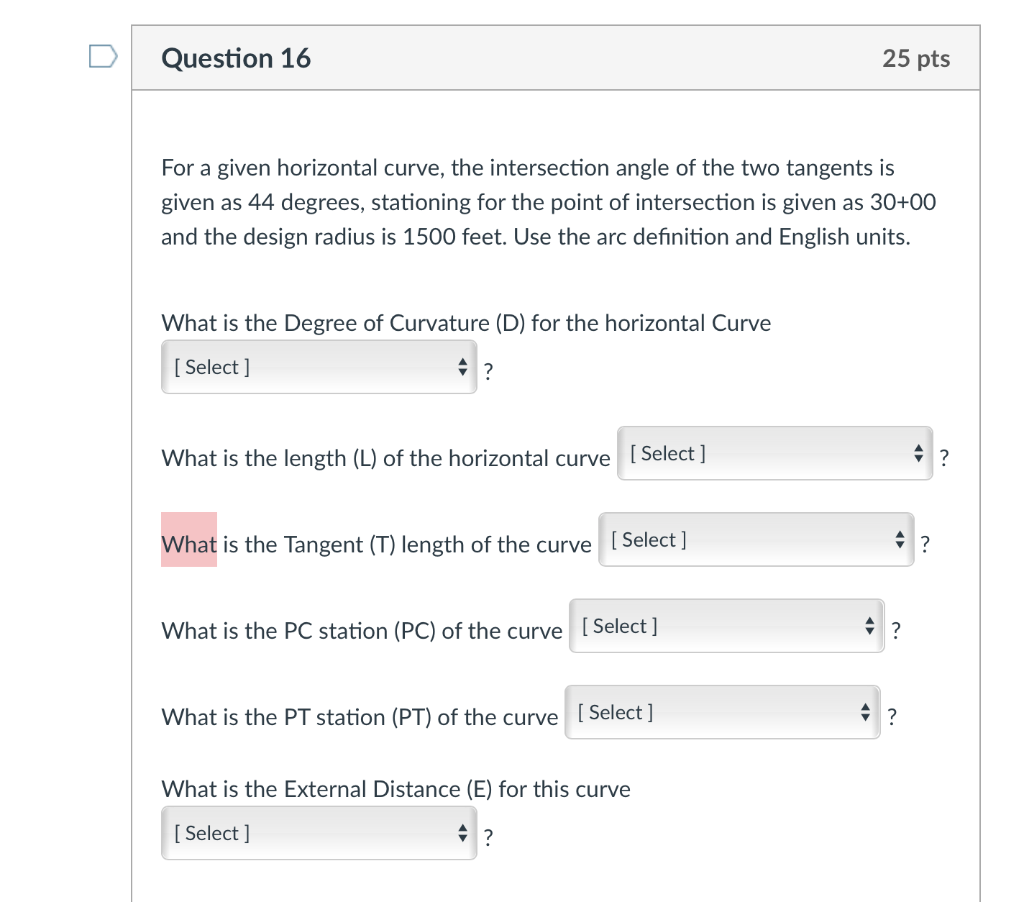Open the PT station answer dropdown
The image size is (1024, 902).
pyautogui.click(x=705, y=711)
